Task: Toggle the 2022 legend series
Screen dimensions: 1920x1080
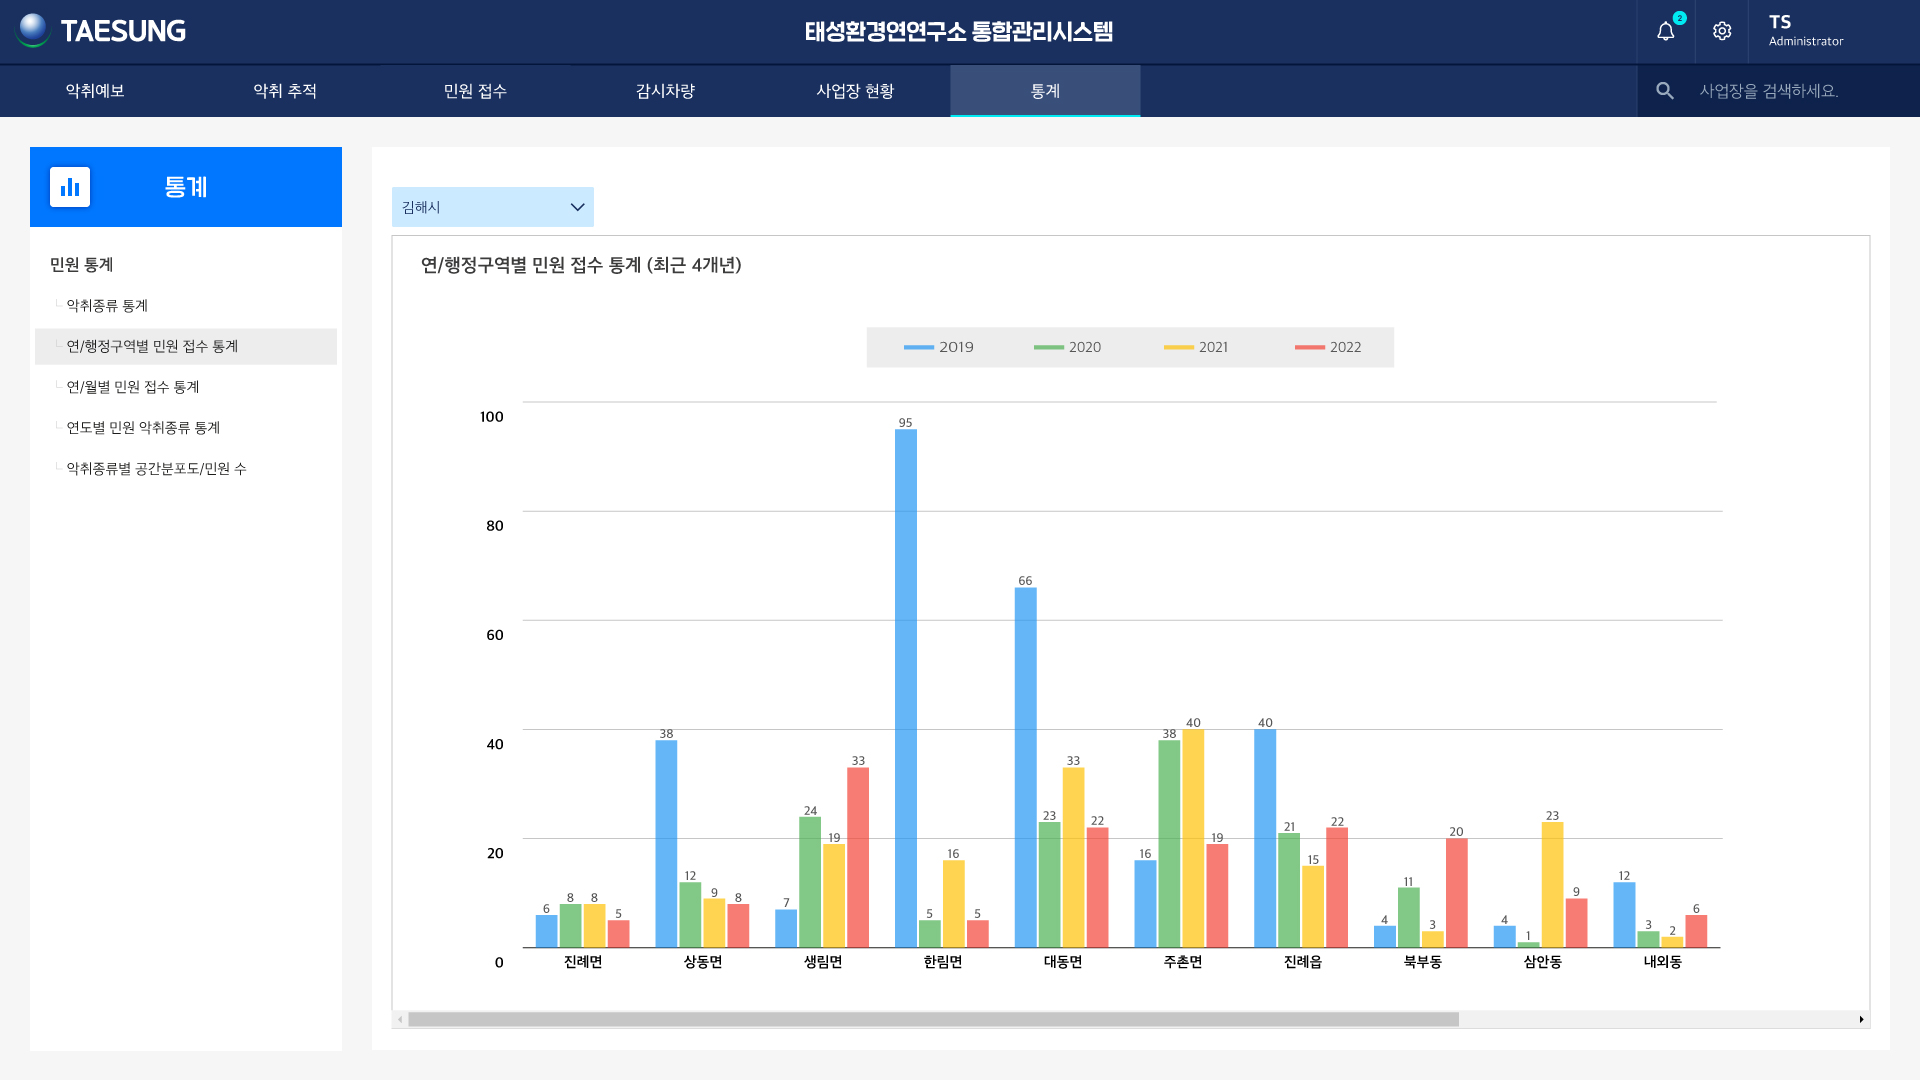Action: 1328,347
